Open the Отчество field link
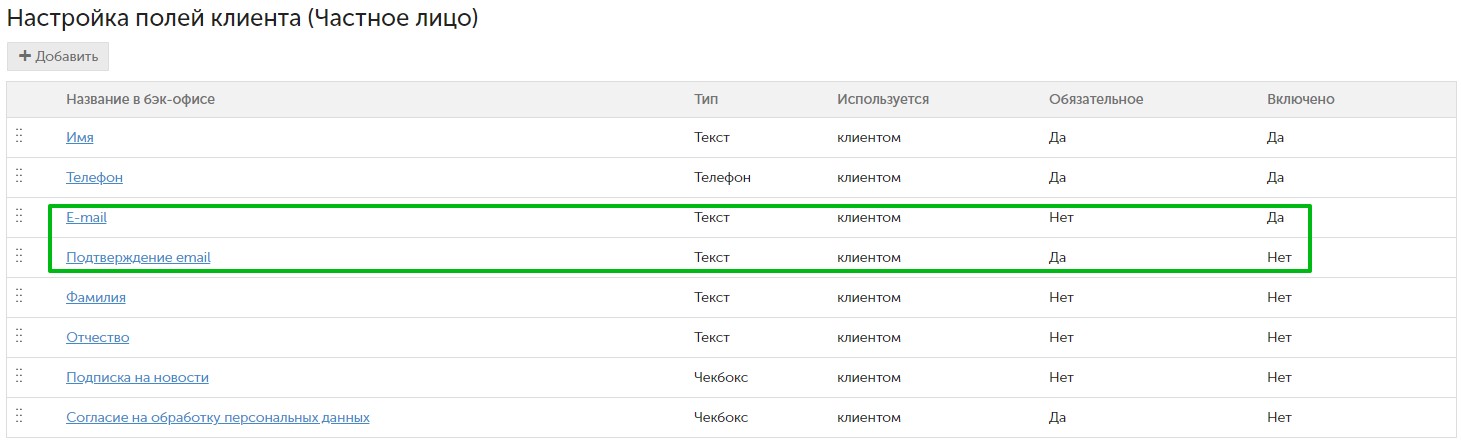 pos(98,337)
